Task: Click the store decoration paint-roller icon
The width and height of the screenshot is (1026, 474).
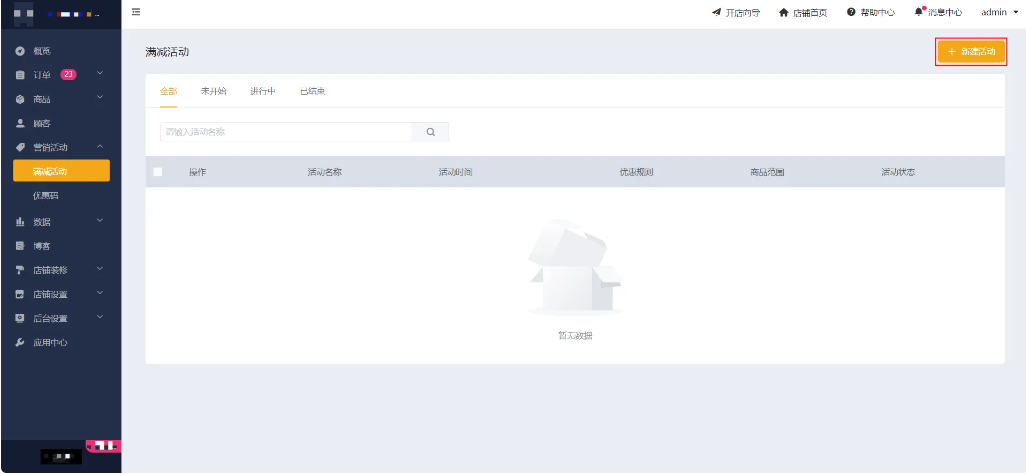Action: pos(20,270)
